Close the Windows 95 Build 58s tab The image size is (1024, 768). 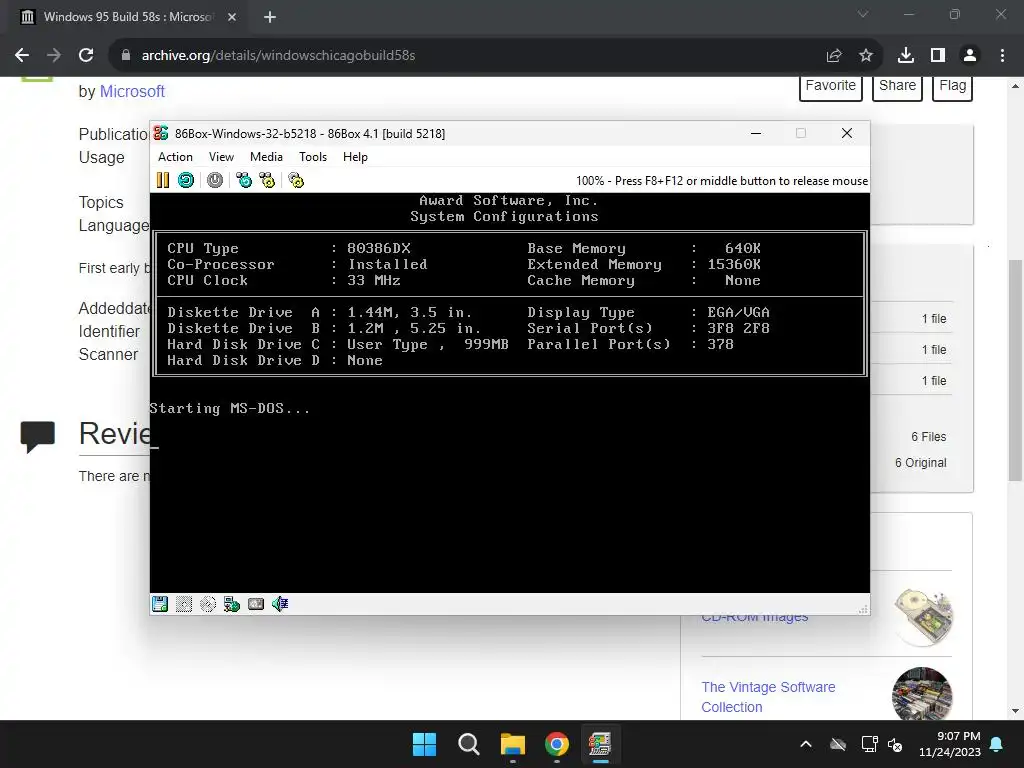tap(232, 17)
